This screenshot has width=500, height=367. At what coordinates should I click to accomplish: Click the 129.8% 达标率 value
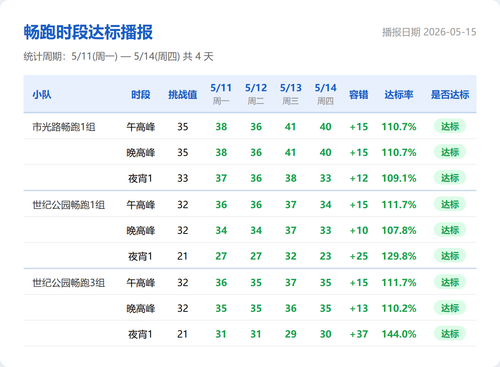[399, 256]
